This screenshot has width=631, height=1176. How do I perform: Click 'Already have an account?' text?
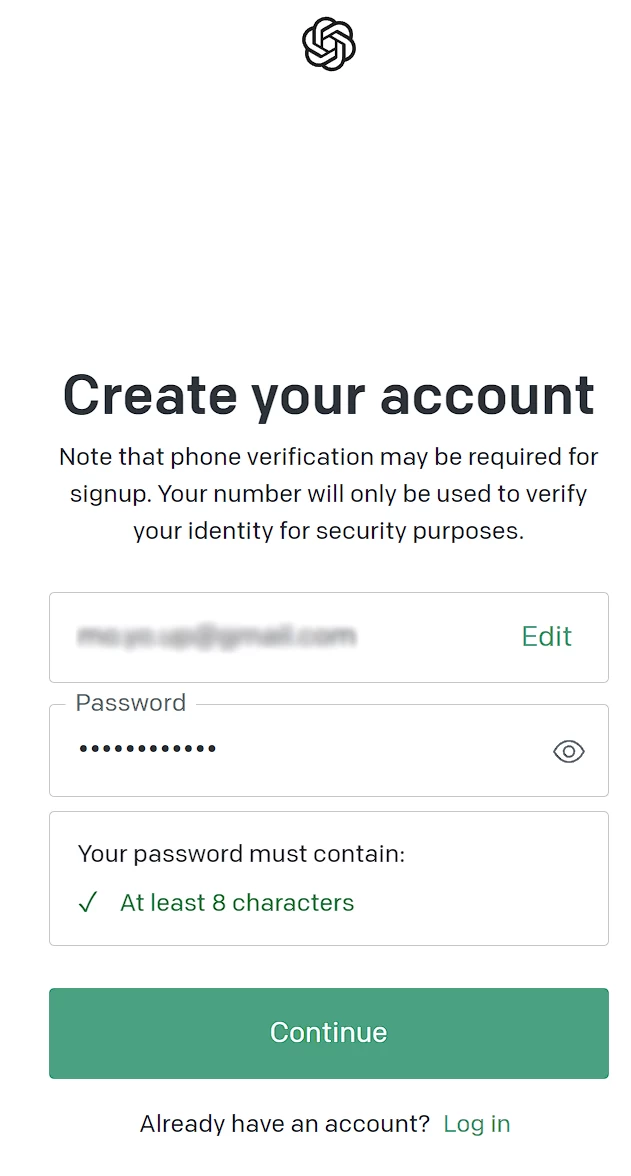(x=285, y=1124)
